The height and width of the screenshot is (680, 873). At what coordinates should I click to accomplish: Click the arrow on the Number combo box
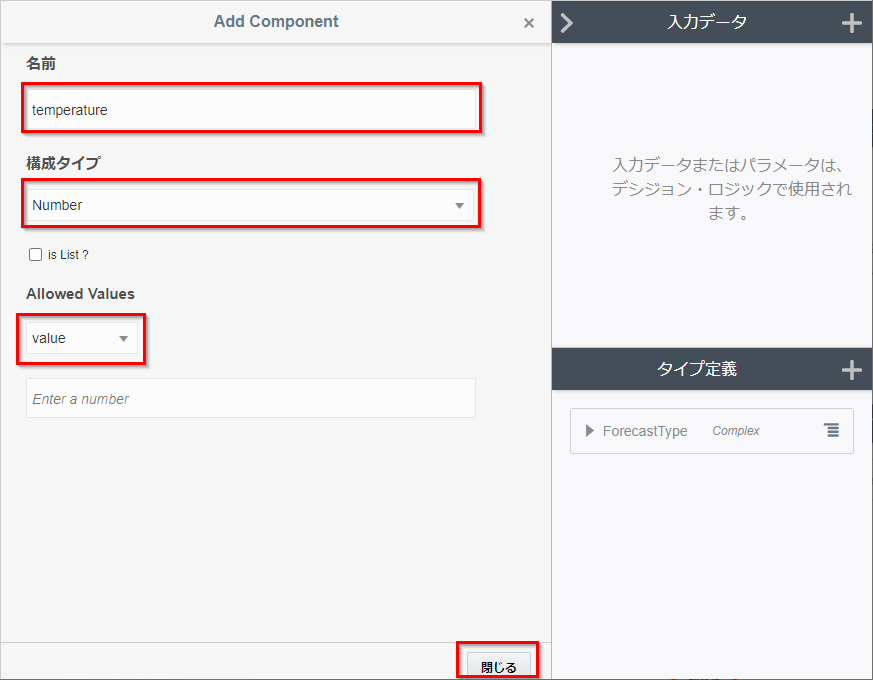(459, 205)
